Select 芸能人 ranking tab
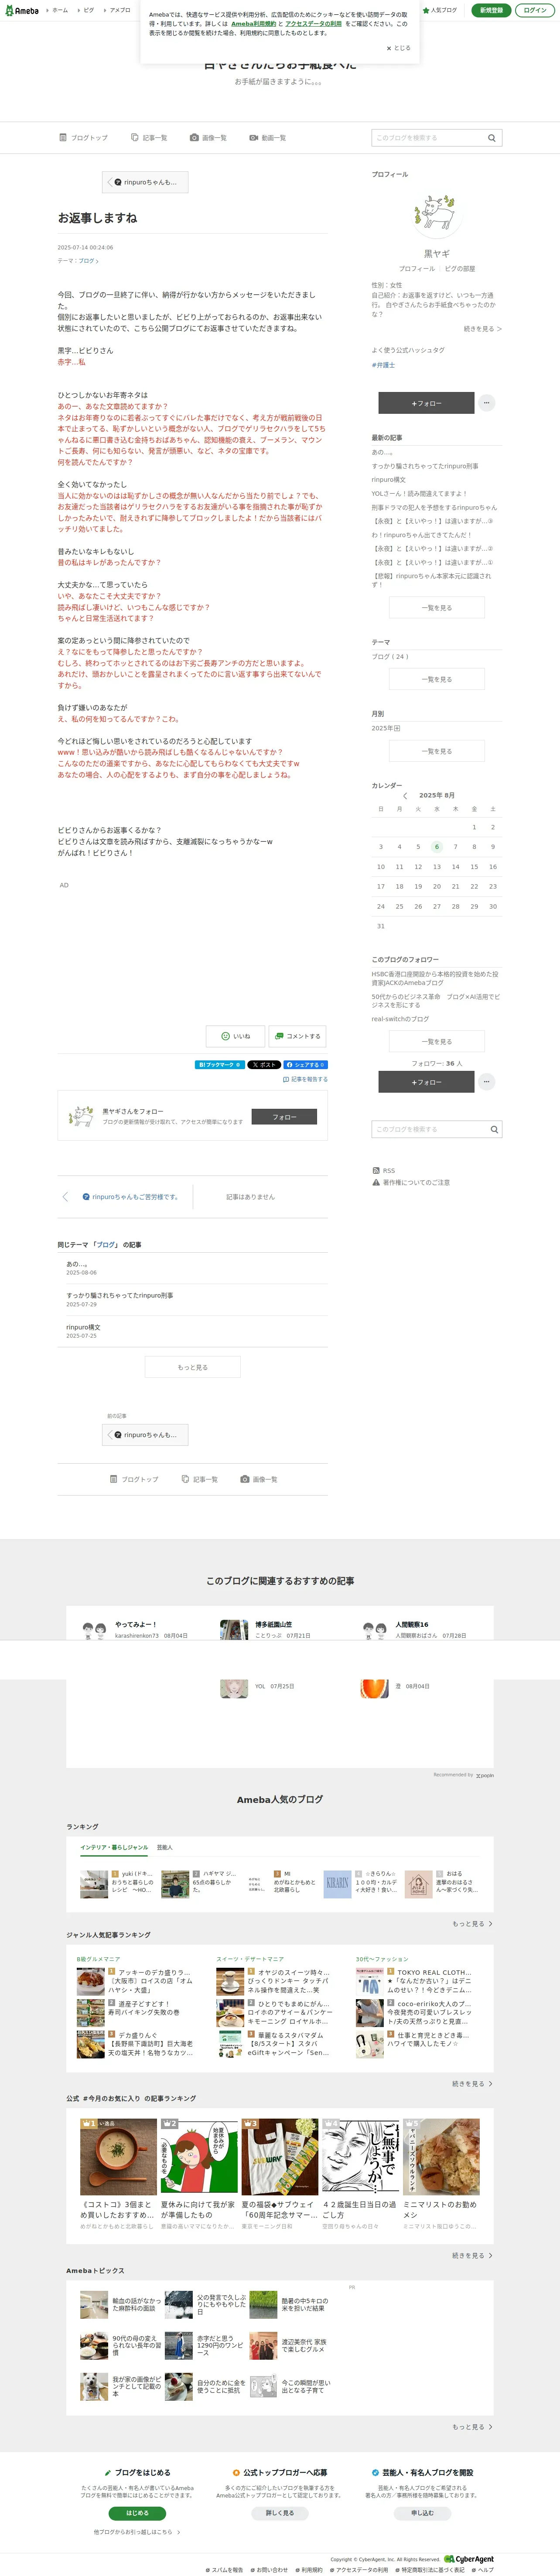Screen dimensions: 560x2576 point(165,1847)
